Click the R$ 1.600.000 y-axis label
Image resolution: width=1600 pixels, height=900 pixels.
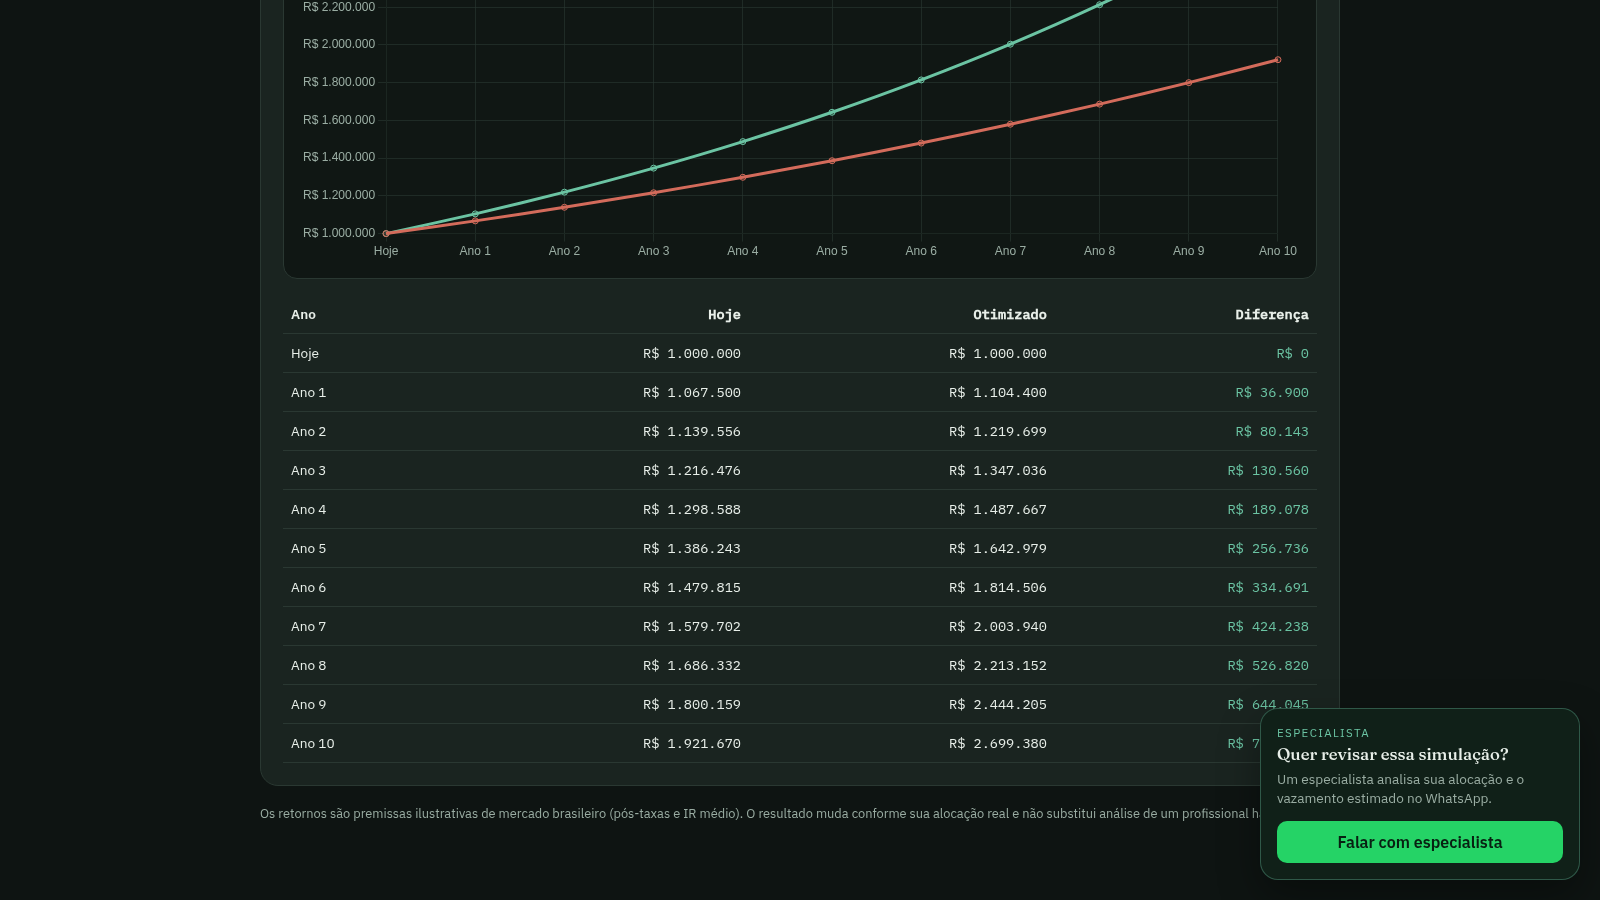pos(339,120)
